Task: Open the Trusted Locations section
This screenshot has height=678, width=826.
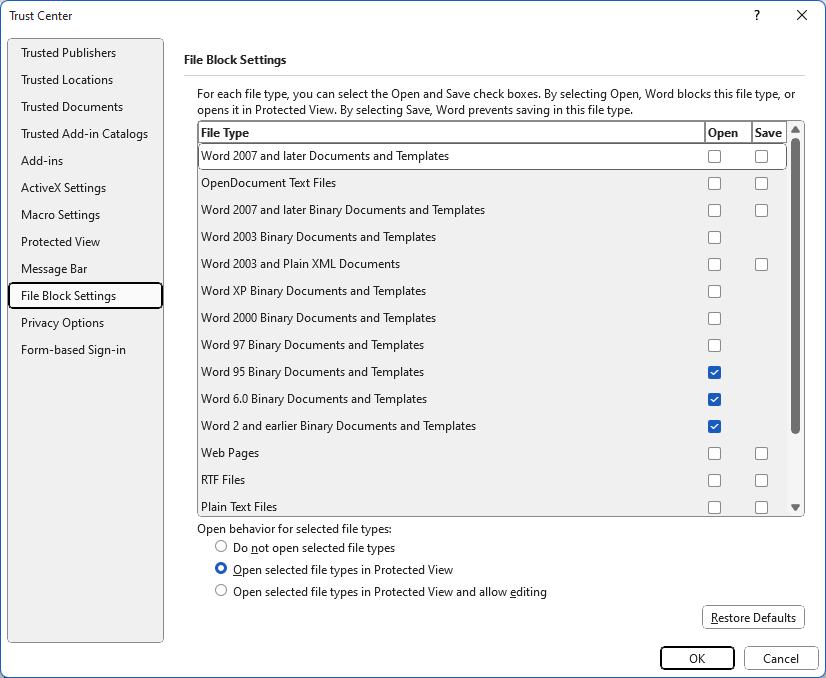Action: pyautogui.click(x=85, y=80)
